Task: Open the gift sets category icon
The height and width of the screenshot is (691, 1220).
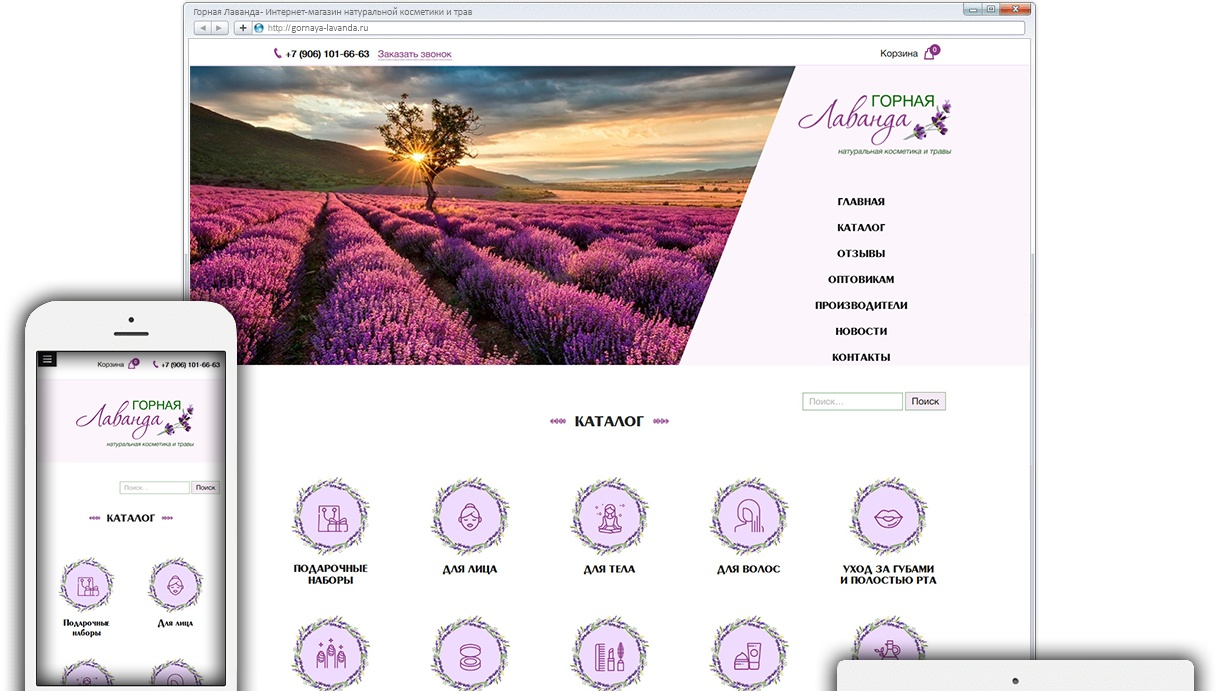Action: pos(330,516)
